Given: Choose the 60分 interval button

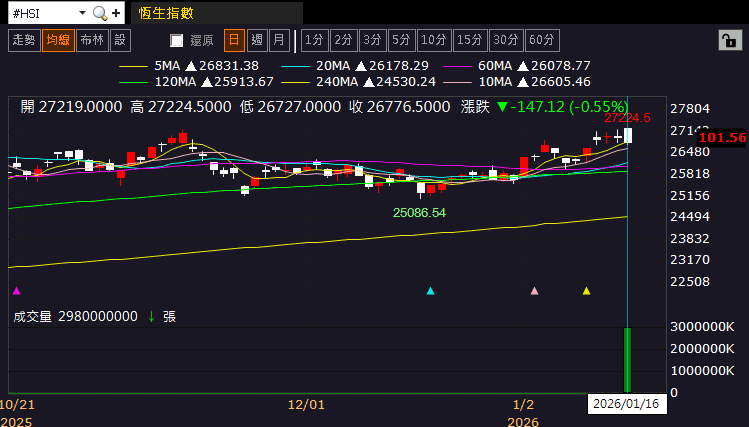Looking at the screenshot, I should pyautogui.click(x=542, y=40).
